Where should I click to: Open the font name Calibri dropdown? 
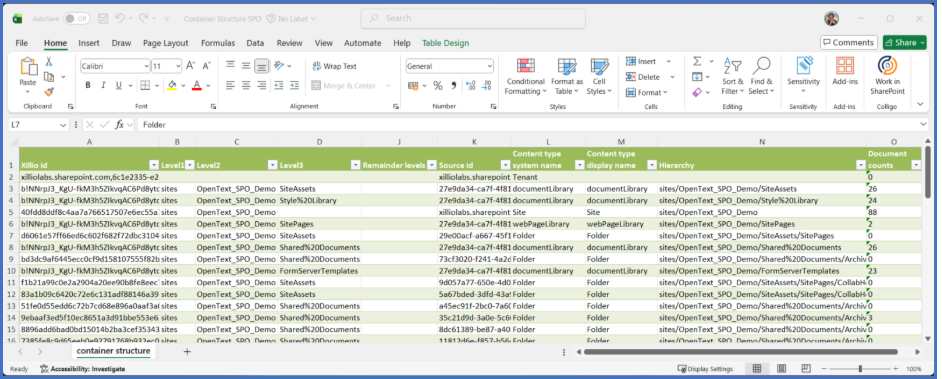(x=146, y=66)
